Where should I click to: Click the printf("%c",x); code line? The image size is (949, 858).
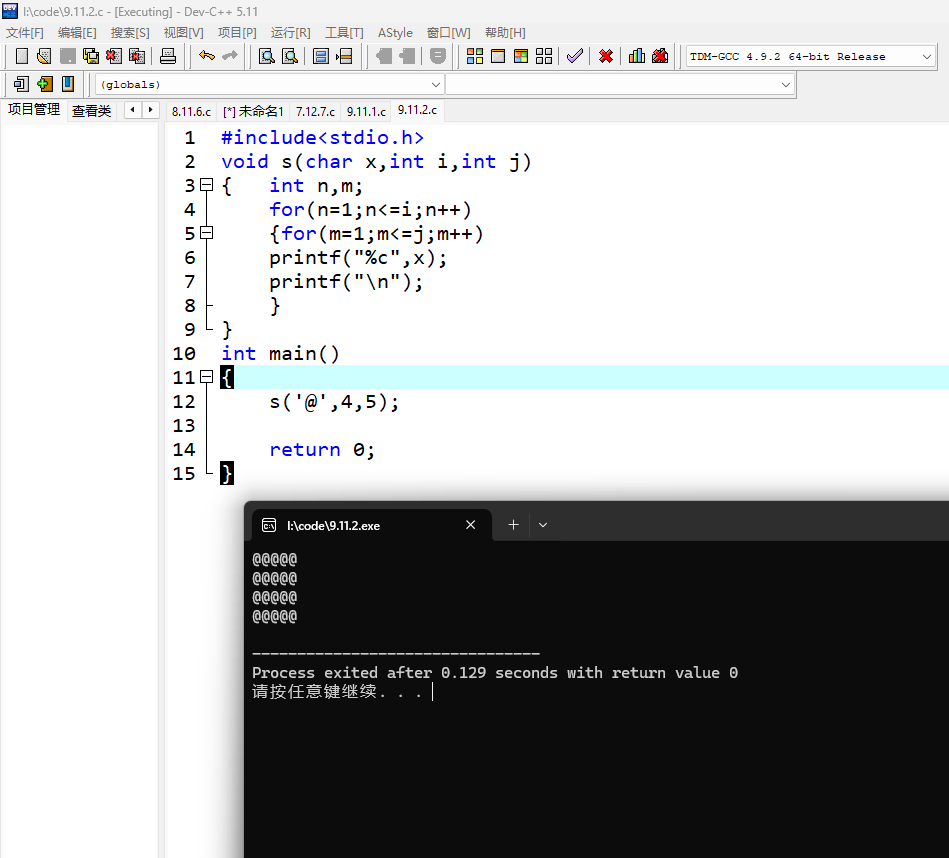click(358, 258)
